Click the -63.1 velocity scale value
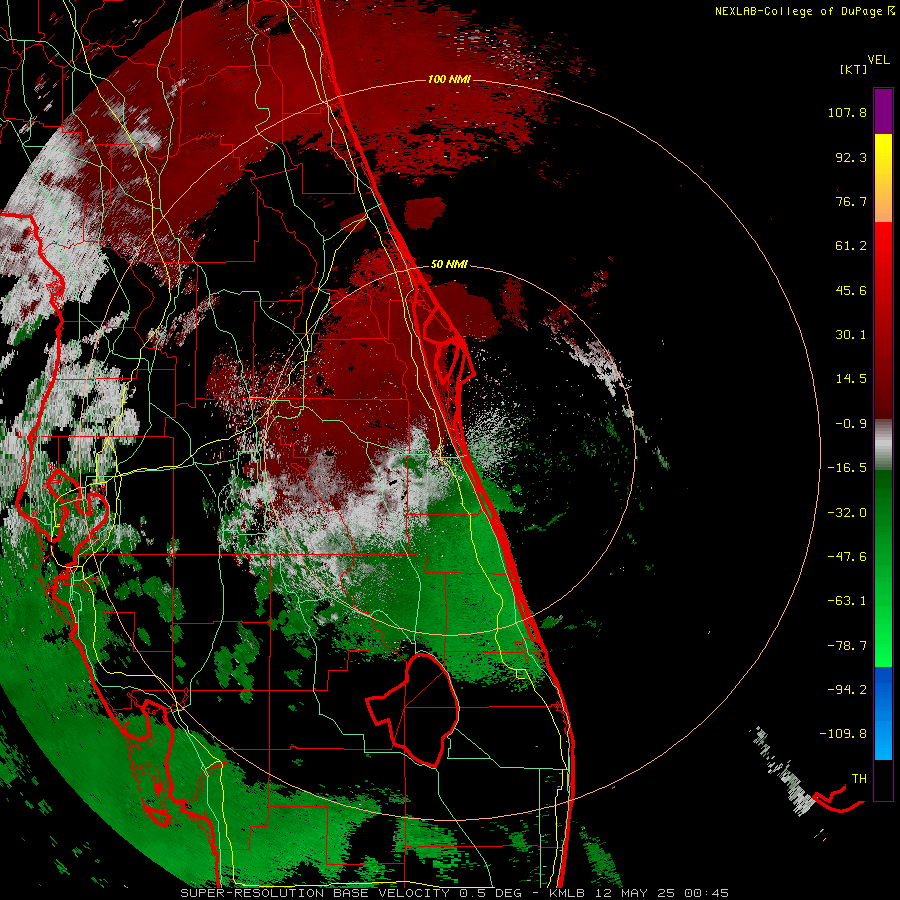 [x=847, y=601]
